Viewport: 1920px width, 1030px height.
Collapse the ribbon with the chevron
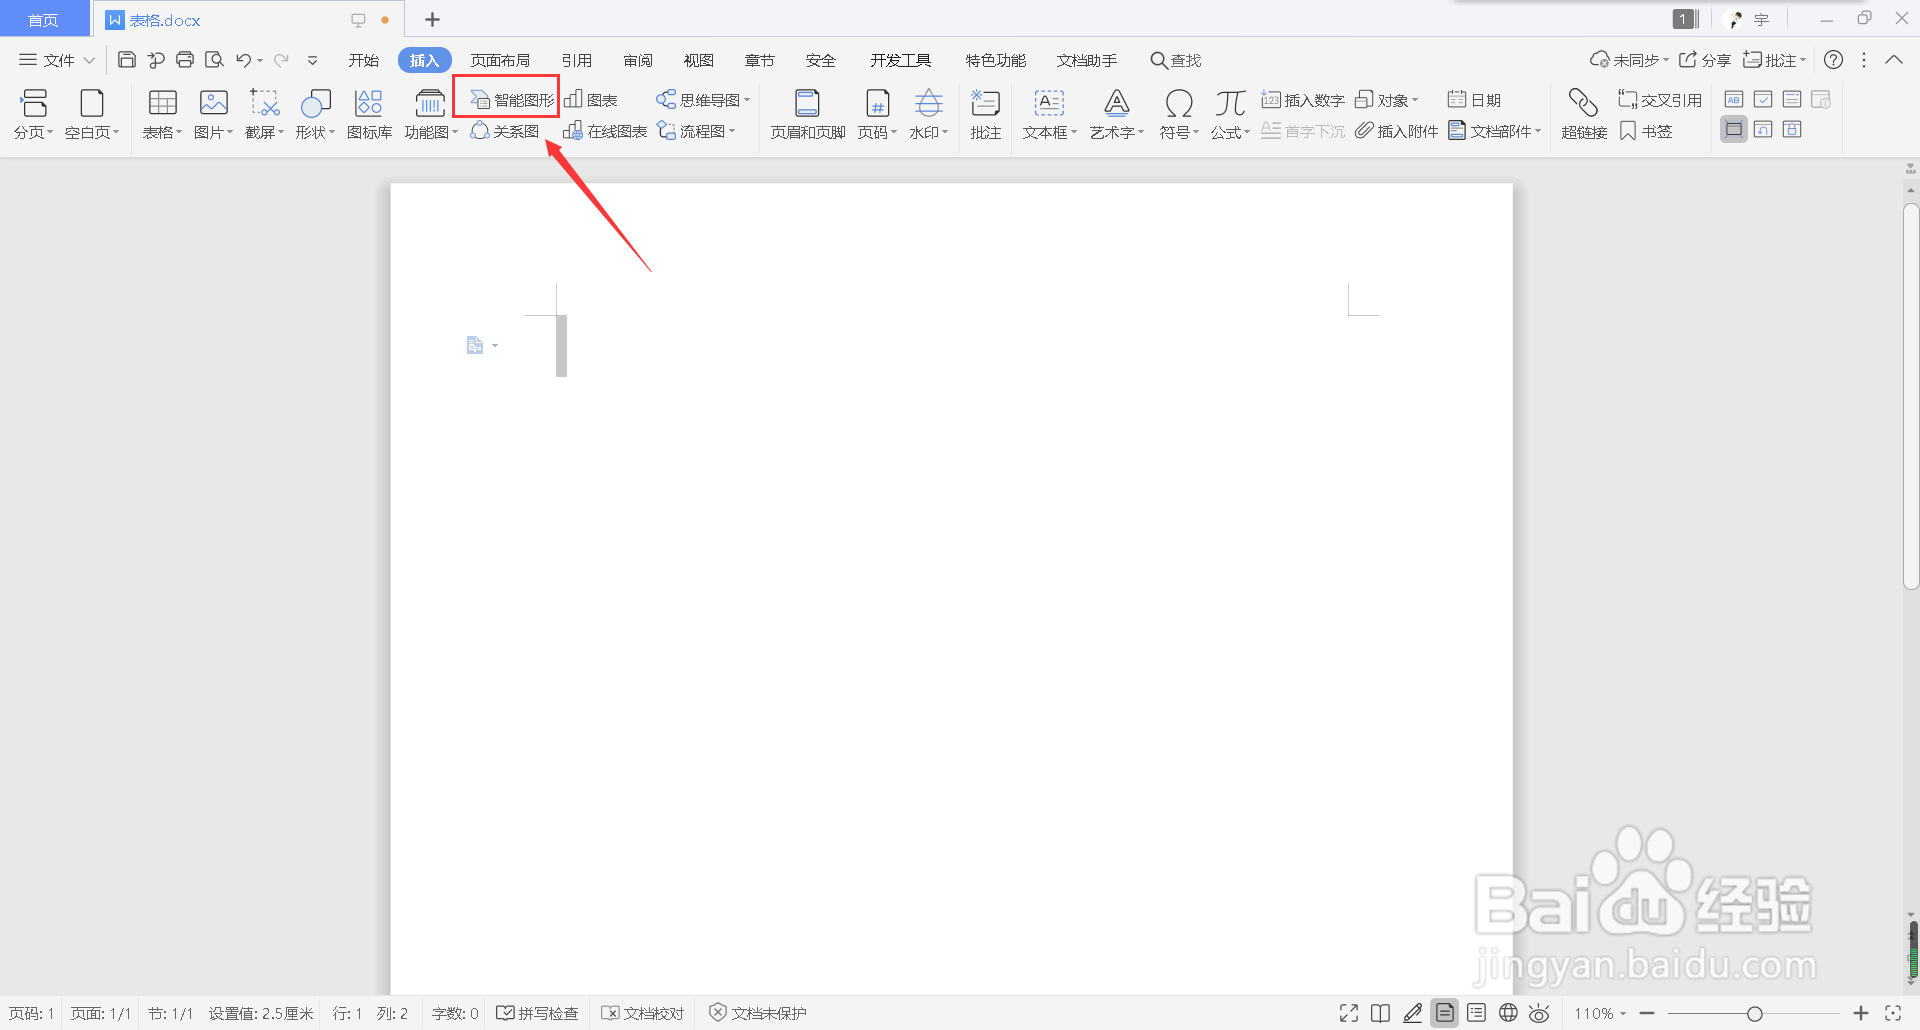(x=1893, y=60)
